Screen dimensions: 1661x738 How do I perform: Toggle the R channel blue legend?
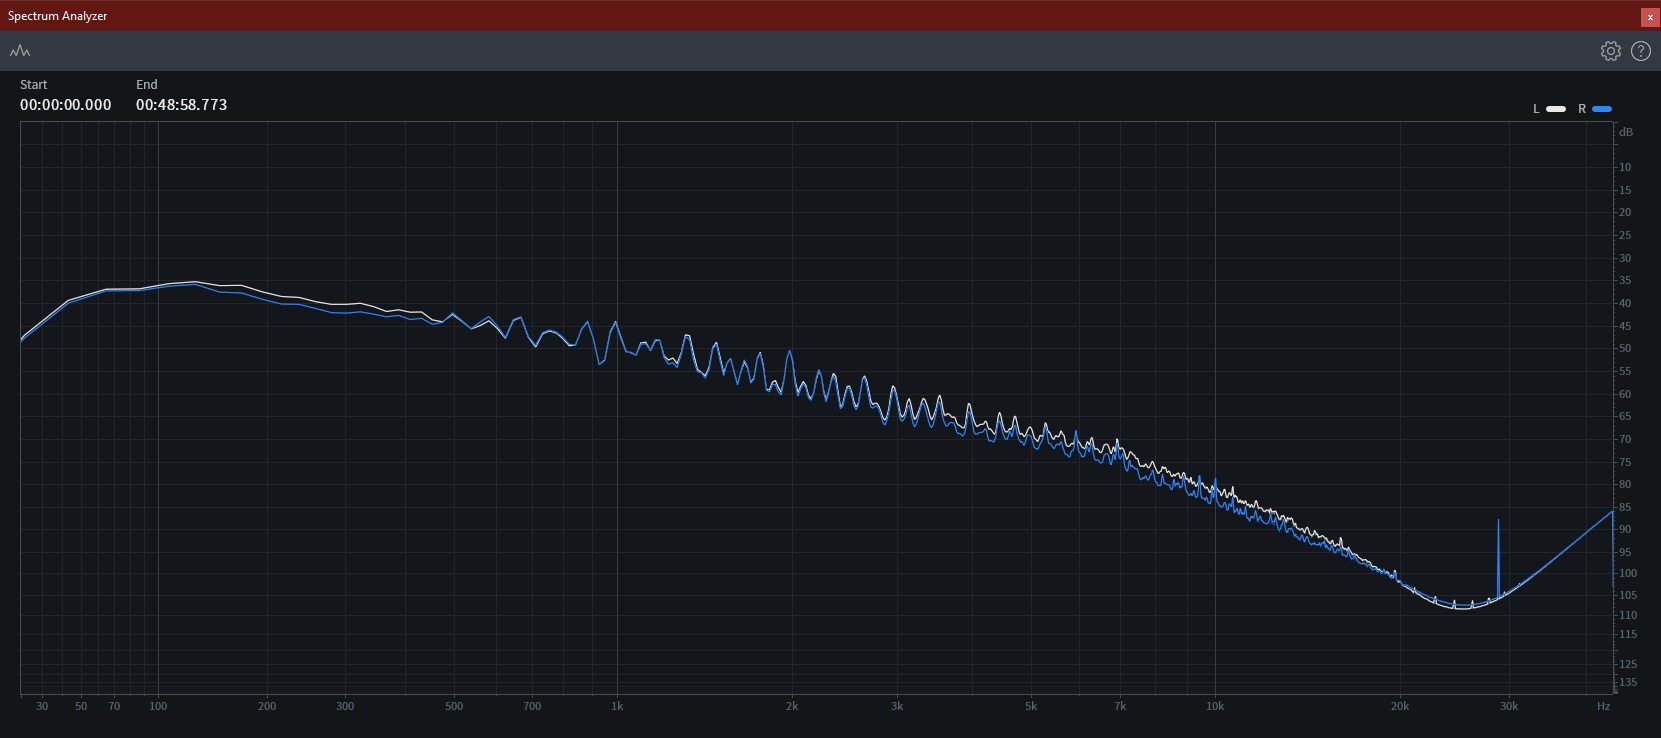coord(1595,109)
